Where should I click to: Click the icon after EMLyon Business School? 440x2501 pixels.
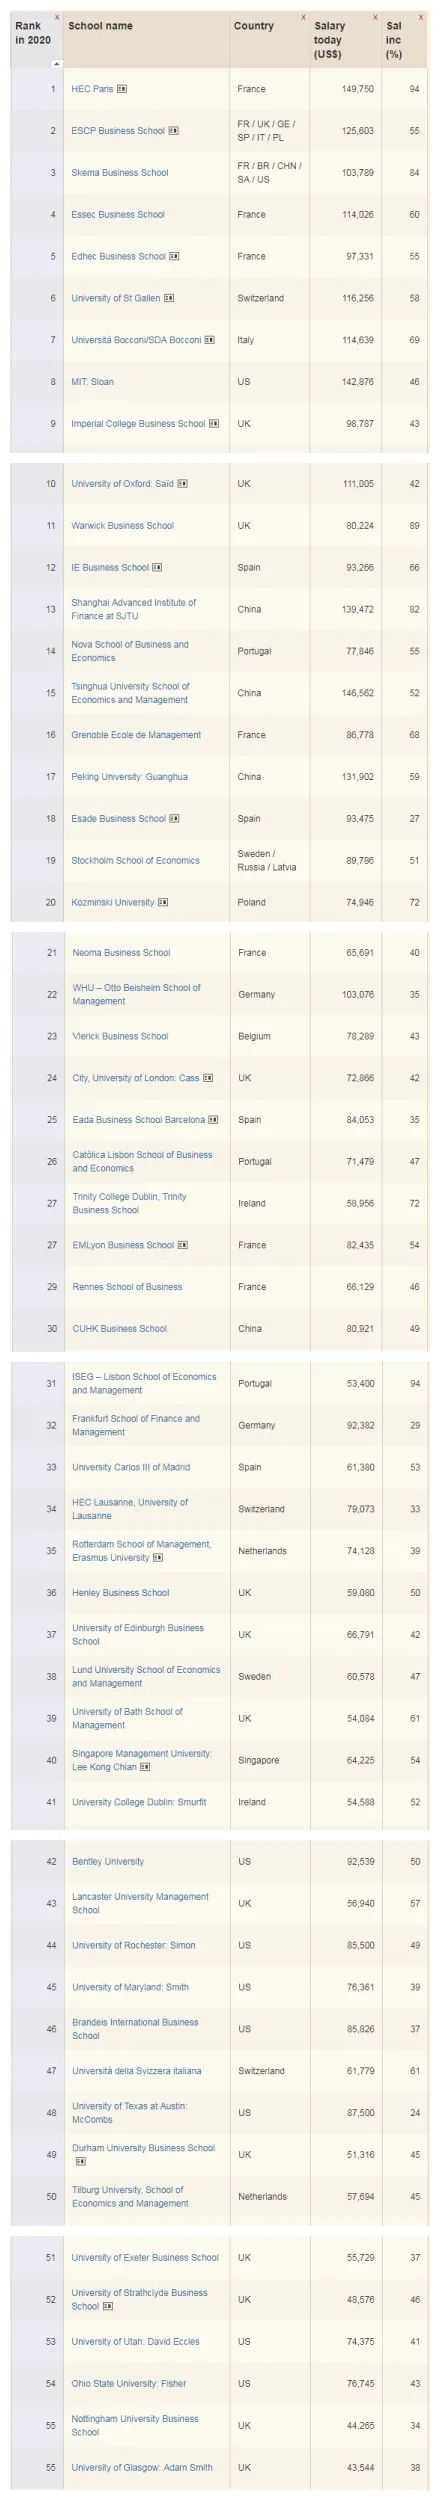[x=183, y=1246]
